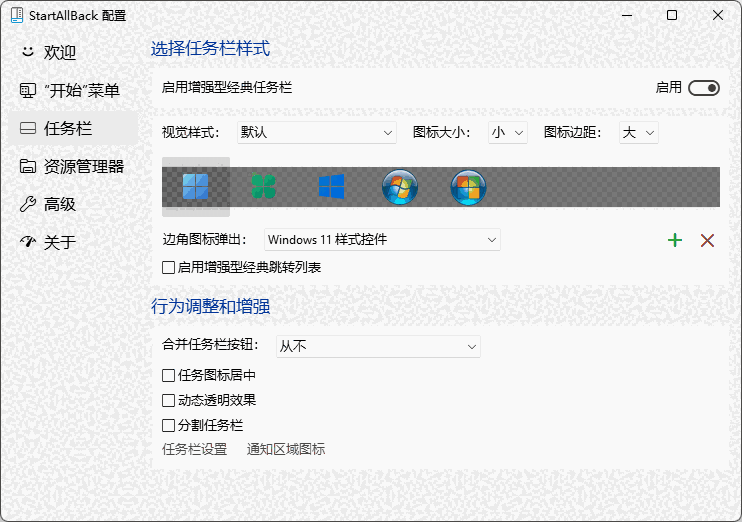742x522 pixels.
Task: Choose the last orb with the square colorful logo
Action: [468, 187]
